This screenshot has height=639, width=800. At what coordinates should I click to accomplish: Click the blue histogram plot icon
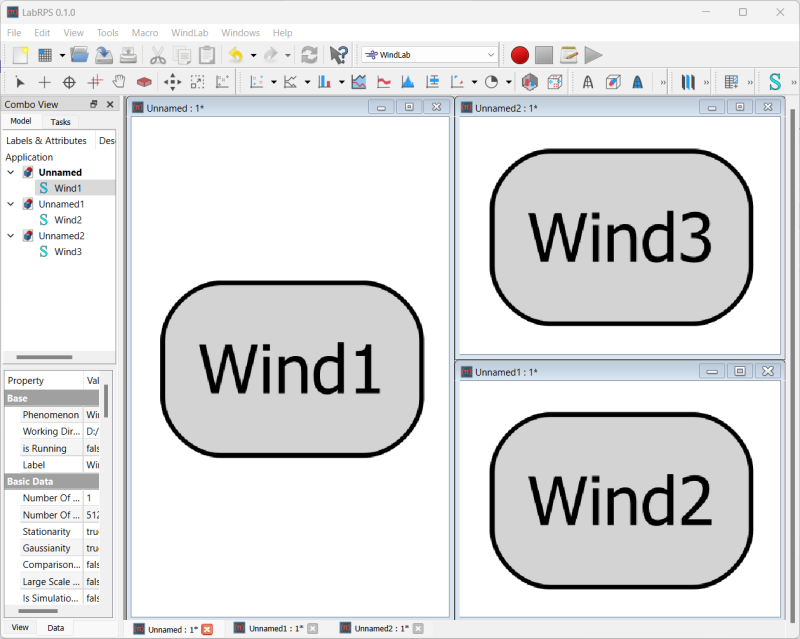(408, 82)
